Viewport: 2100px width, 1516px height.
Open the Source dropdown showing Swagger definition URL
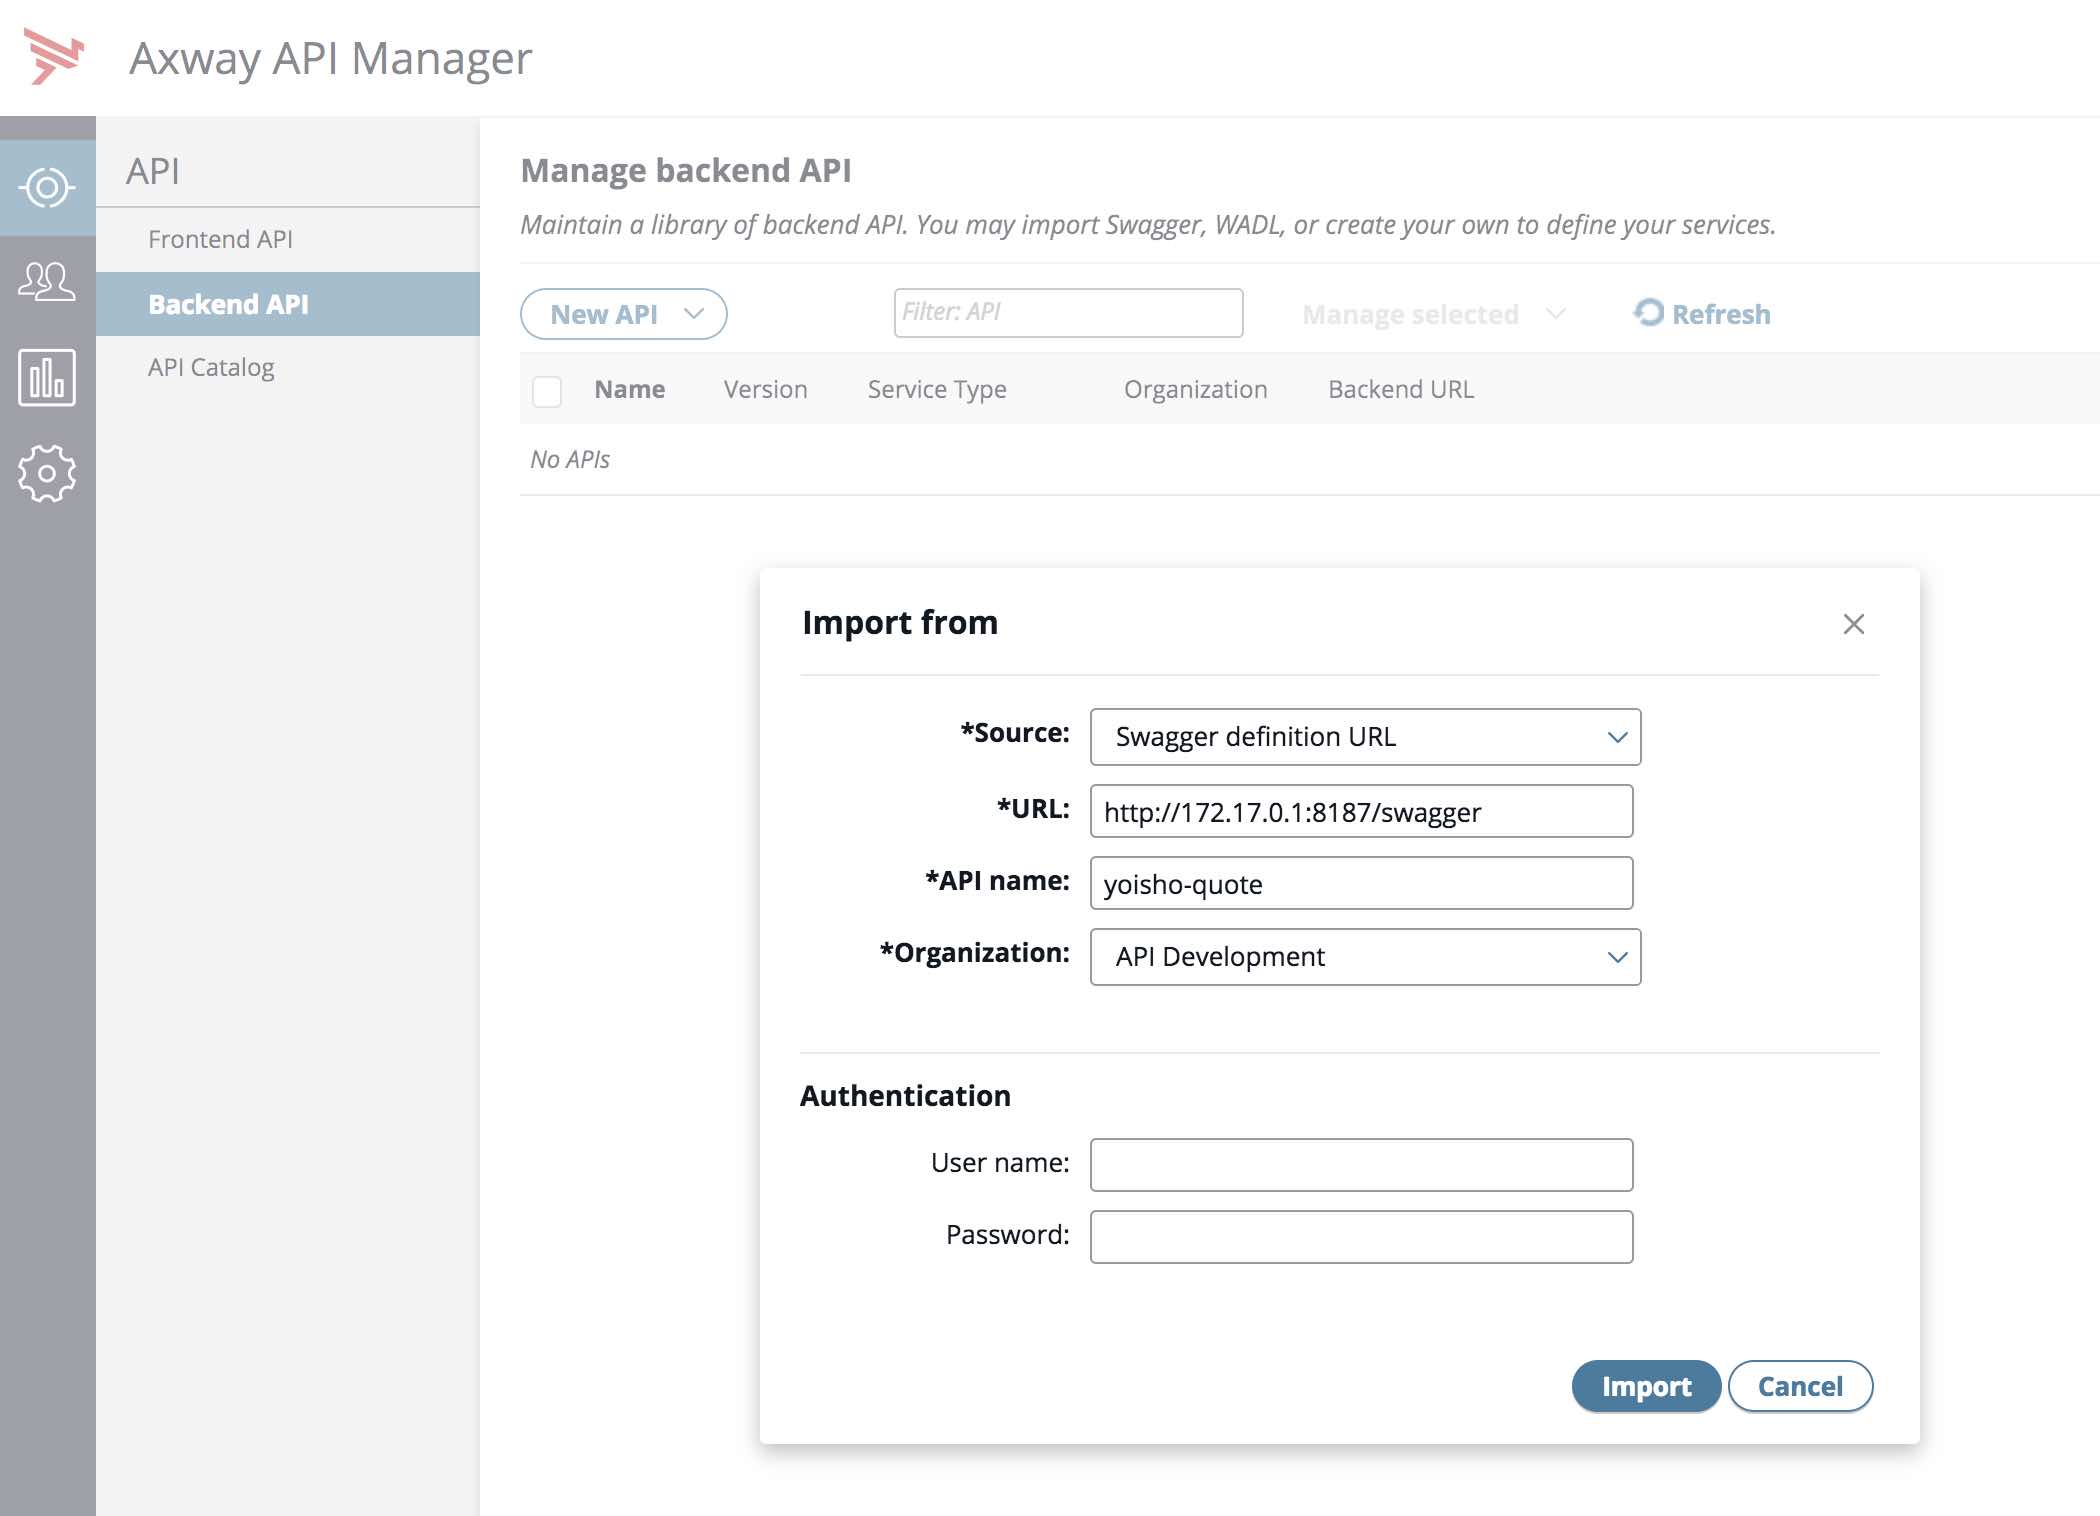[x=1365, y=737]
